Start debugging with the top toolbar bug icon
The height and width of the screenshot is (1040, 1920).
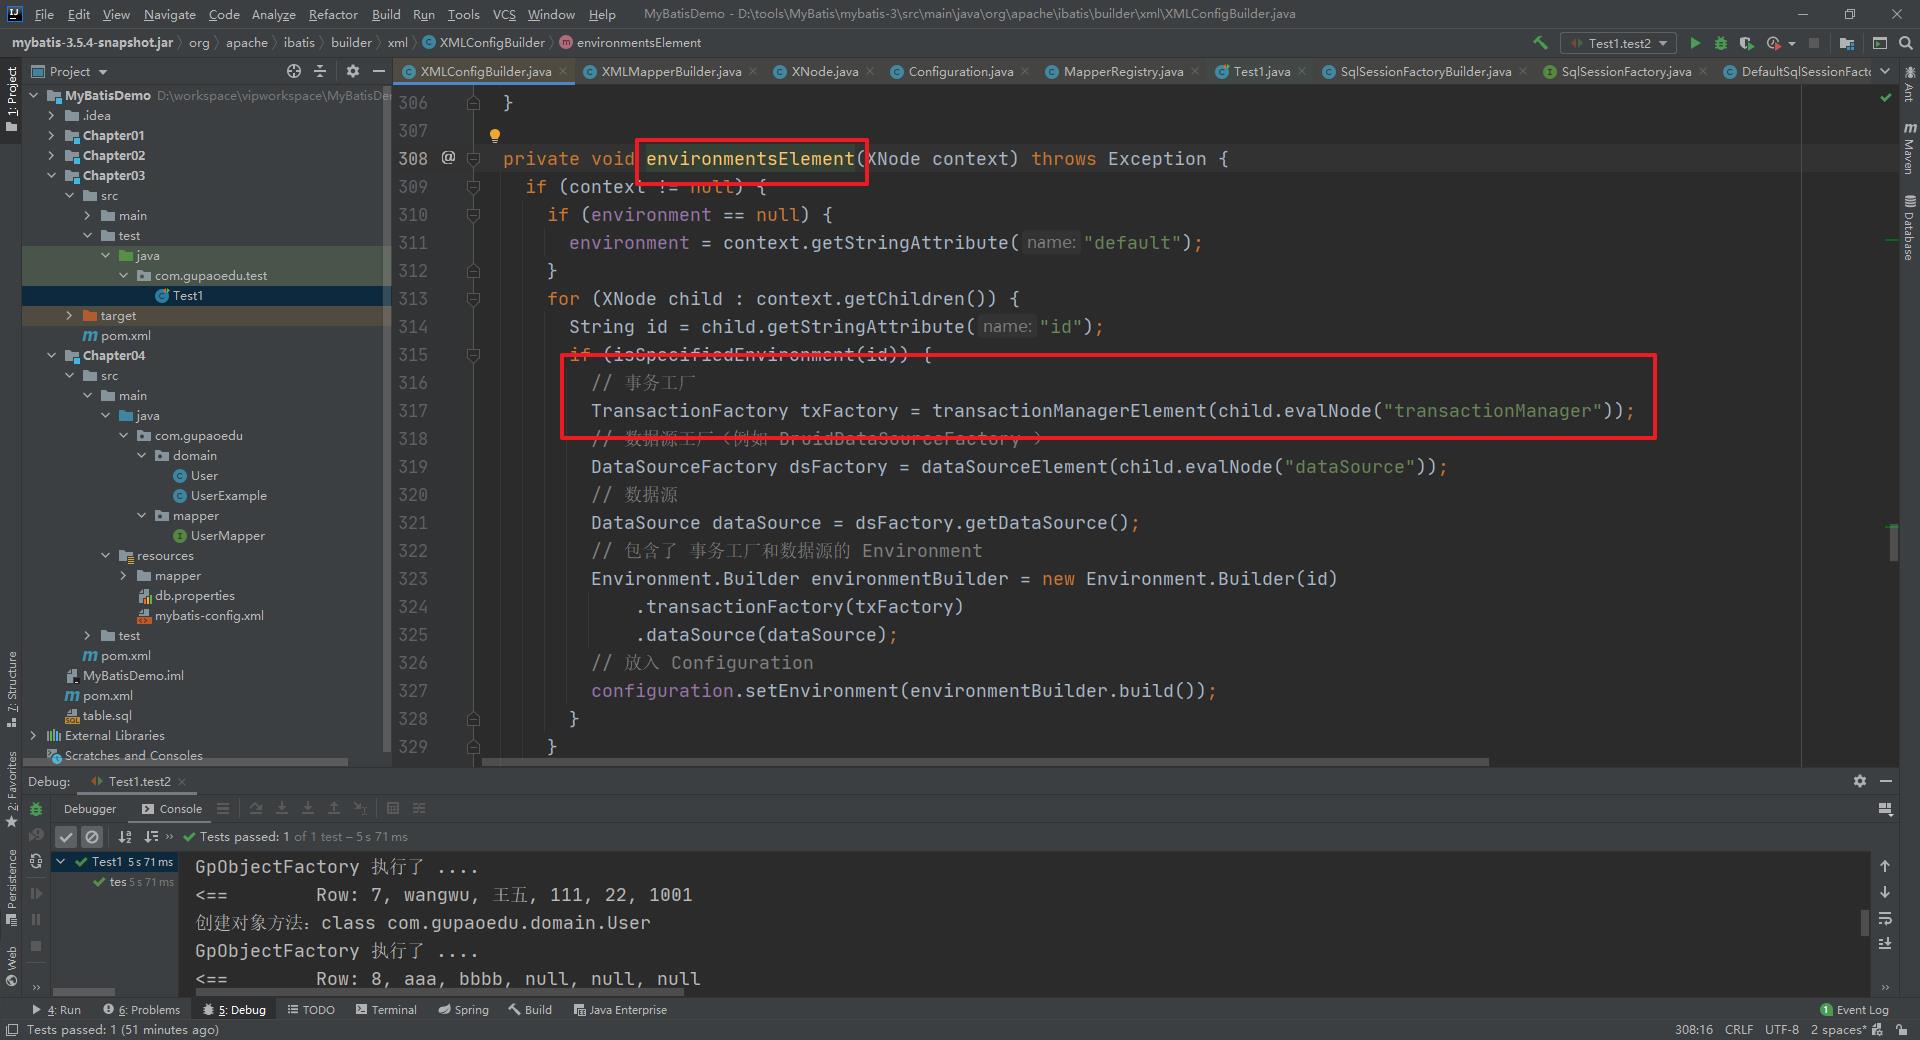(x=1720, y=43)
